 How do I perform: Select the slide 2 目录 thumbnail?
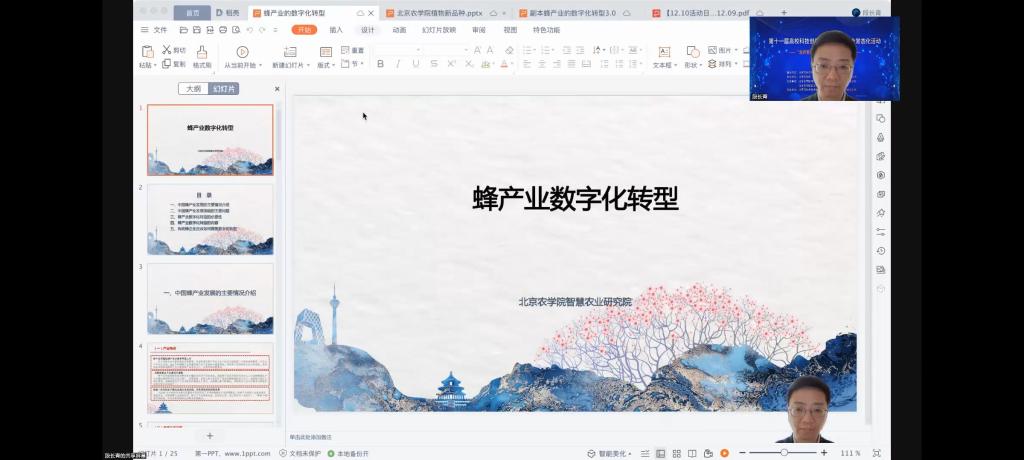pyautogui.click(x=210, y=219)
